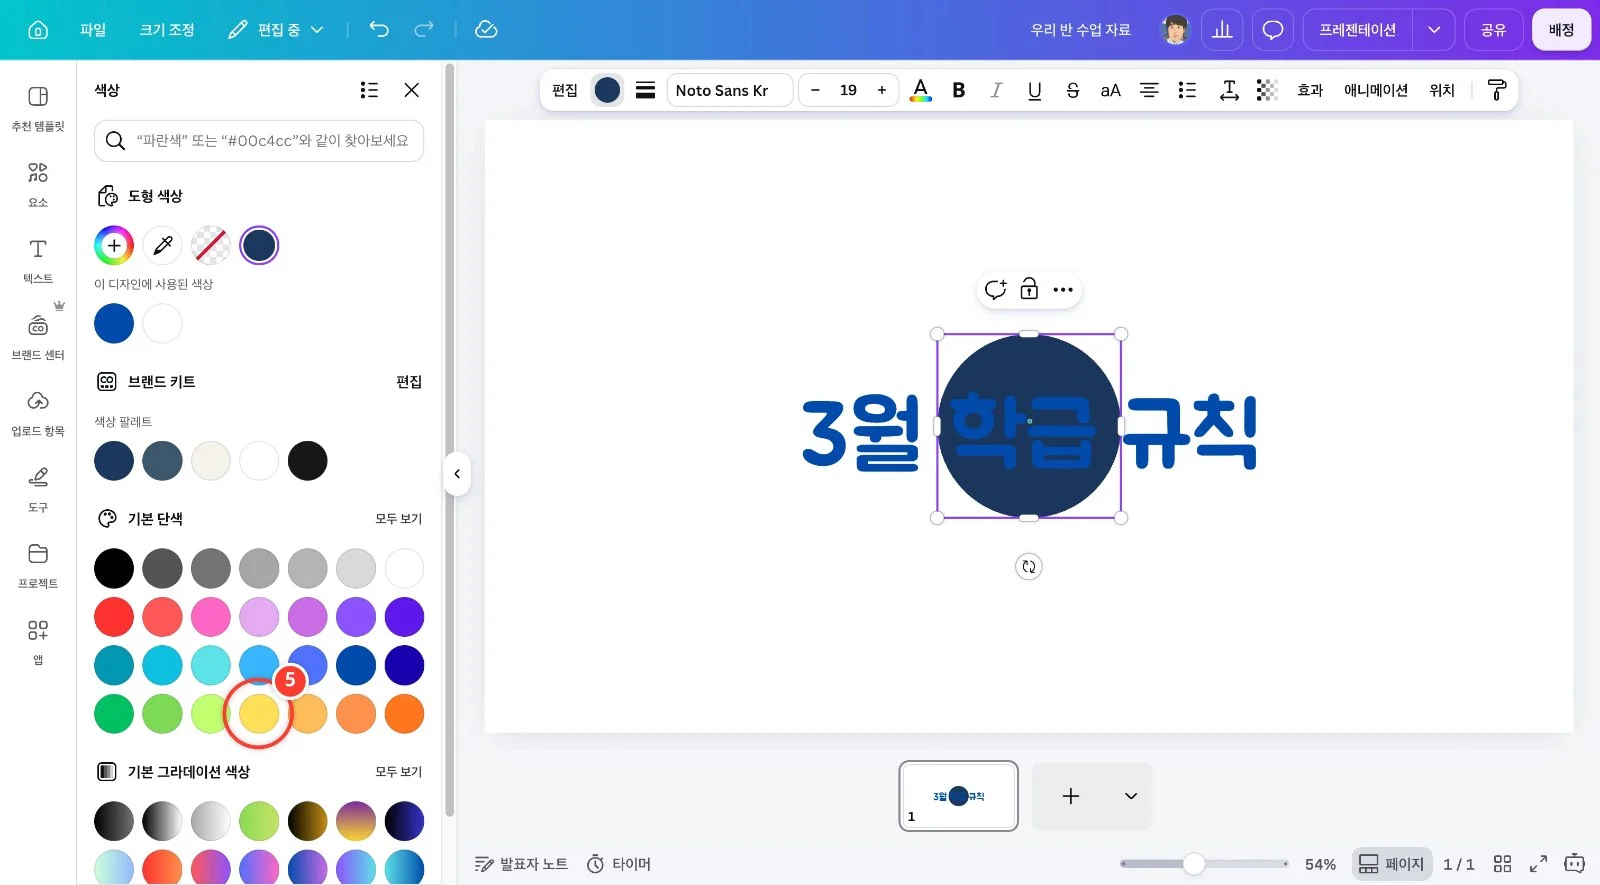Toggle underline formatting
Viewport: 1600px width, 885px height.
(1034, 90)
